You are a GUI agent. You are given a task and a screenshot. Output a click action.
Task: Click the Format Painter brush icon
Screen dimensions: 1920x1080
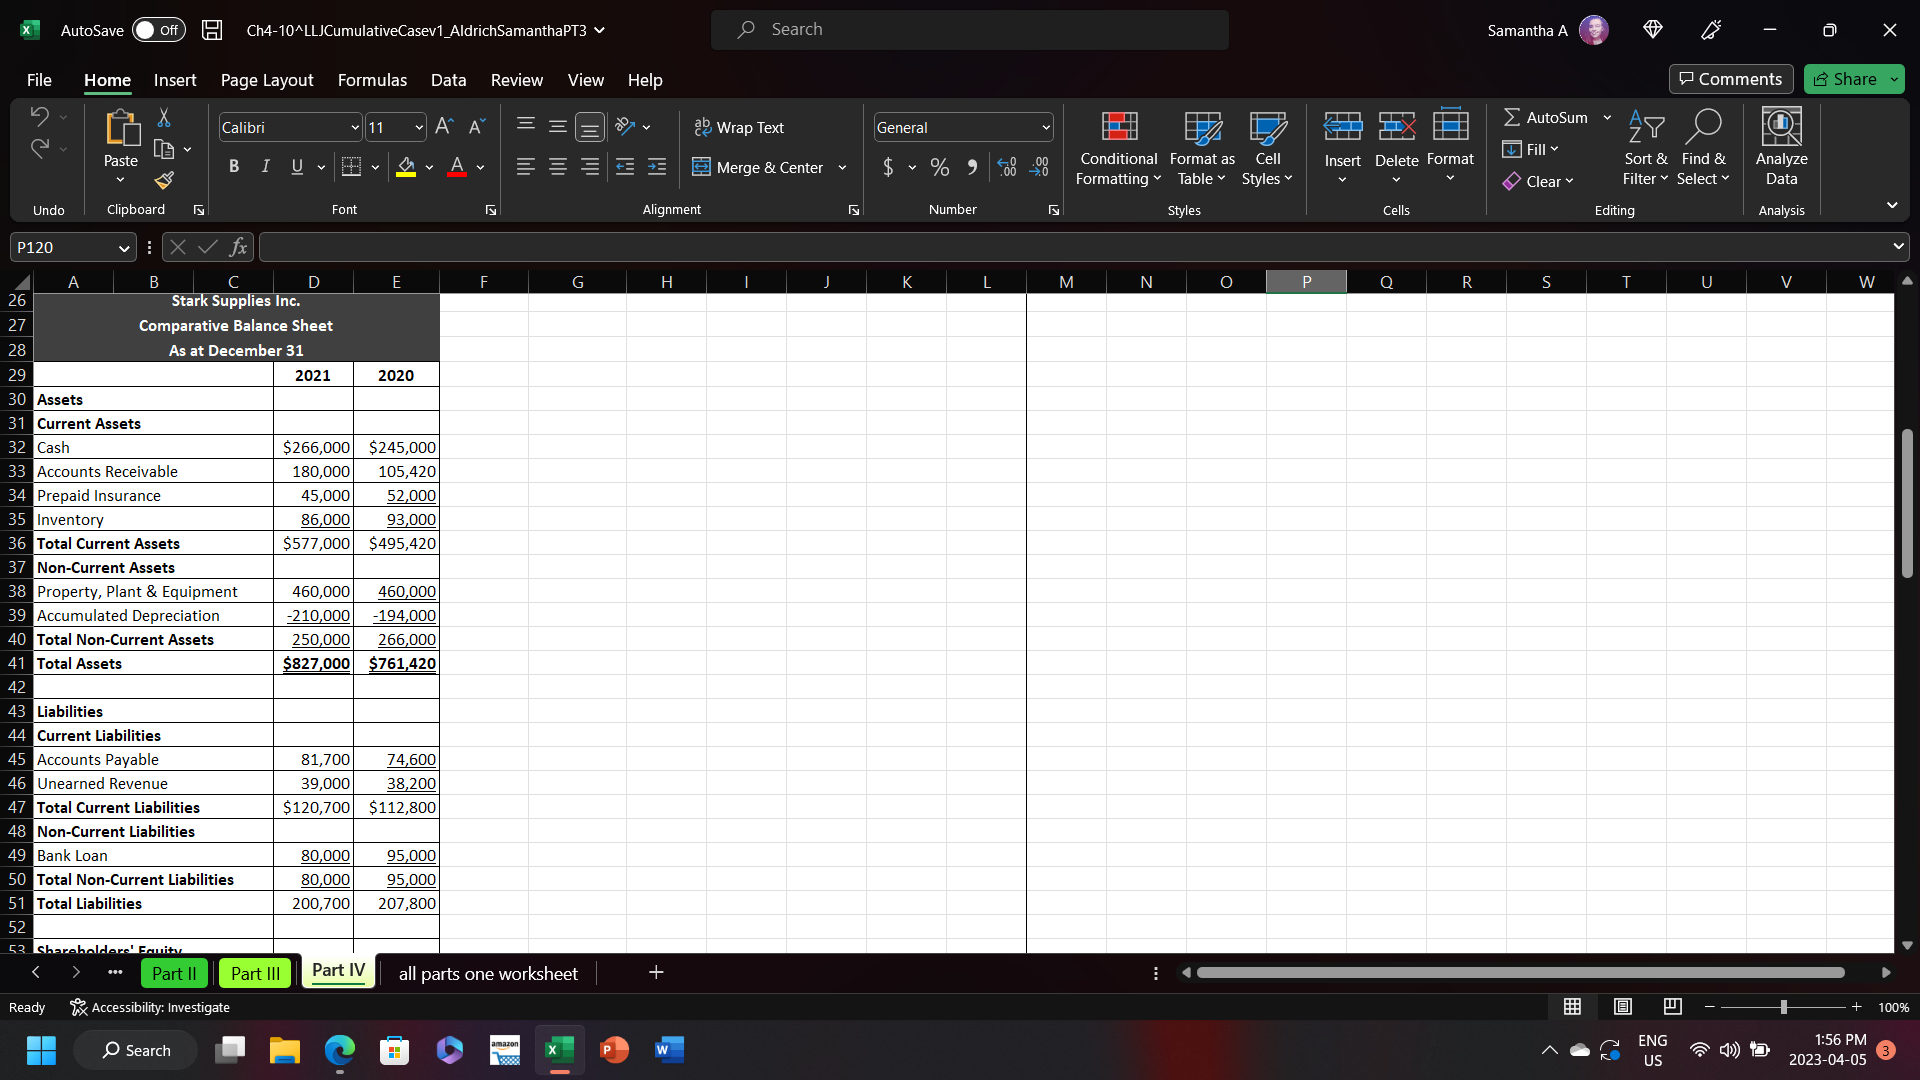pyautogui.click(x=165, y=181)
